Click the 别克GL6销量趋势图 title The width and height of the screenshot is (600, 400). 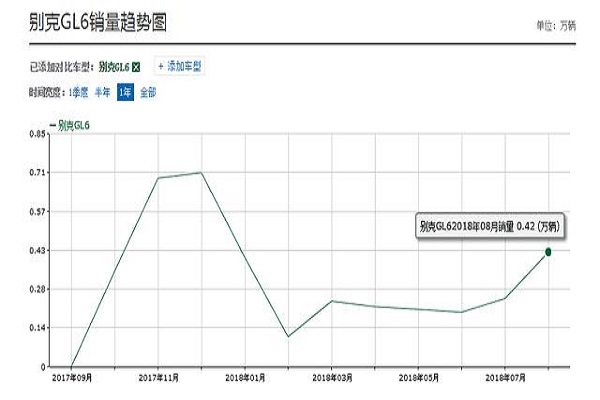[x=98, y=22]
